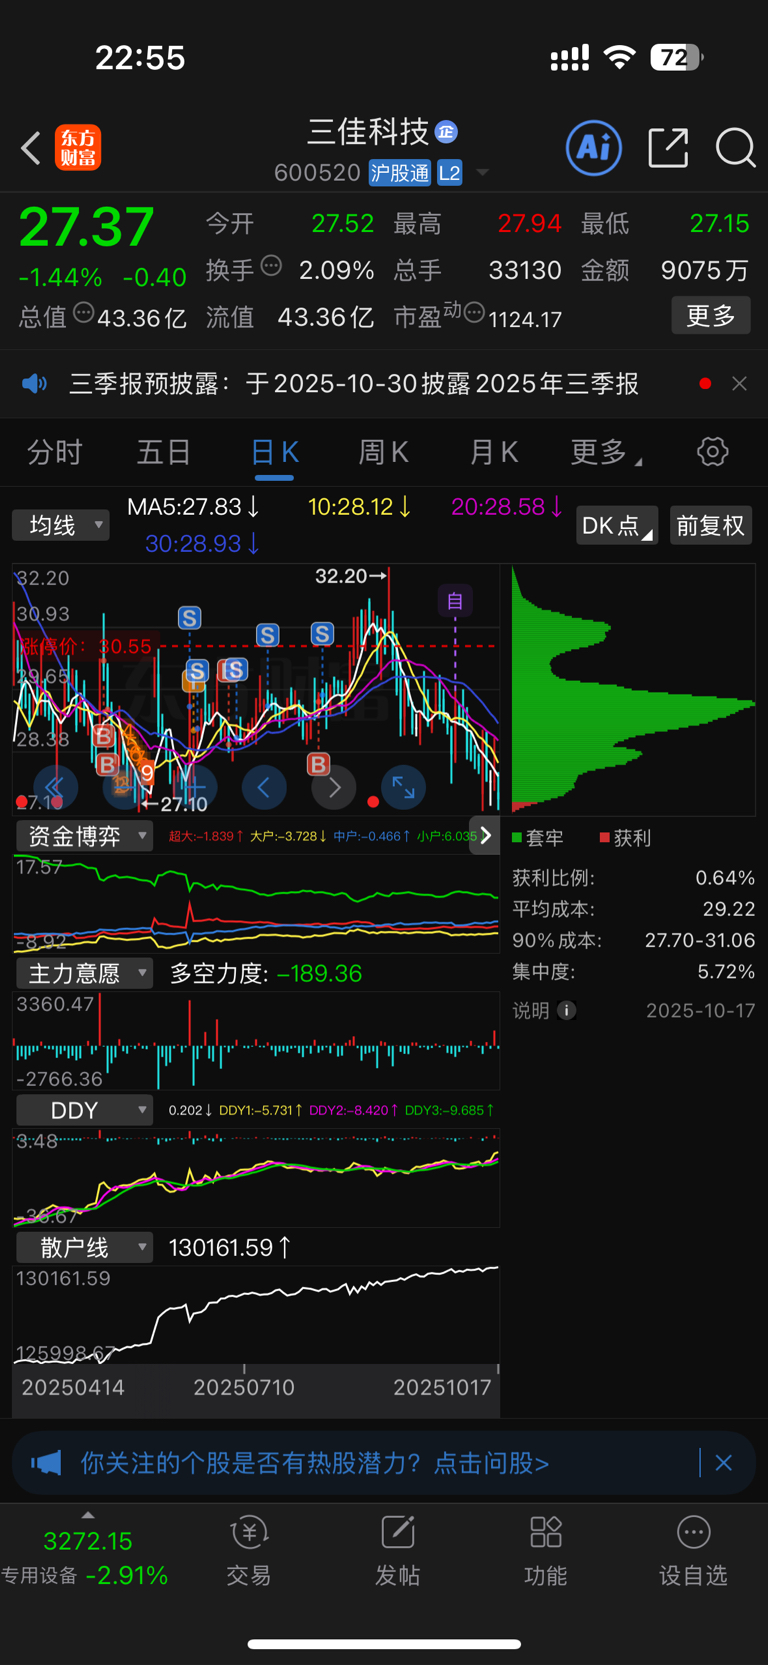
Task: Tap the current price 27.37
Action: tap(86, 227)
